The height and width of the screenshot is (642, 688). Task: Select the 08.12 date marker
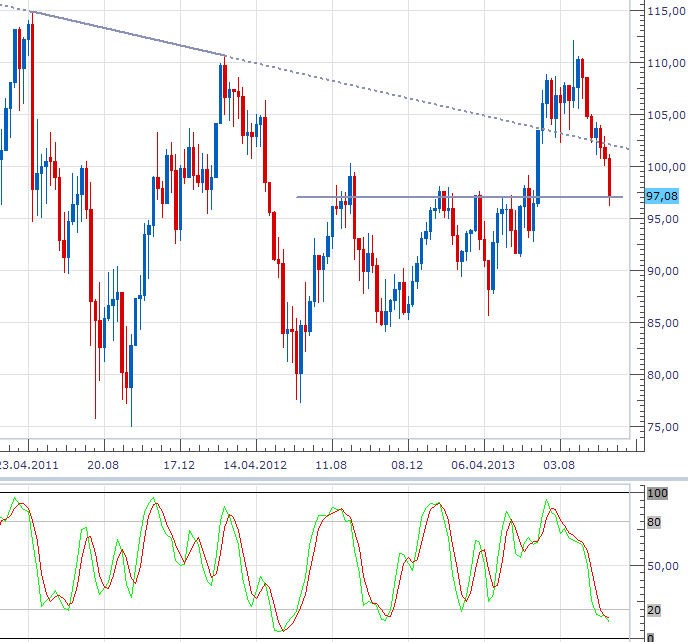point(407,465)
